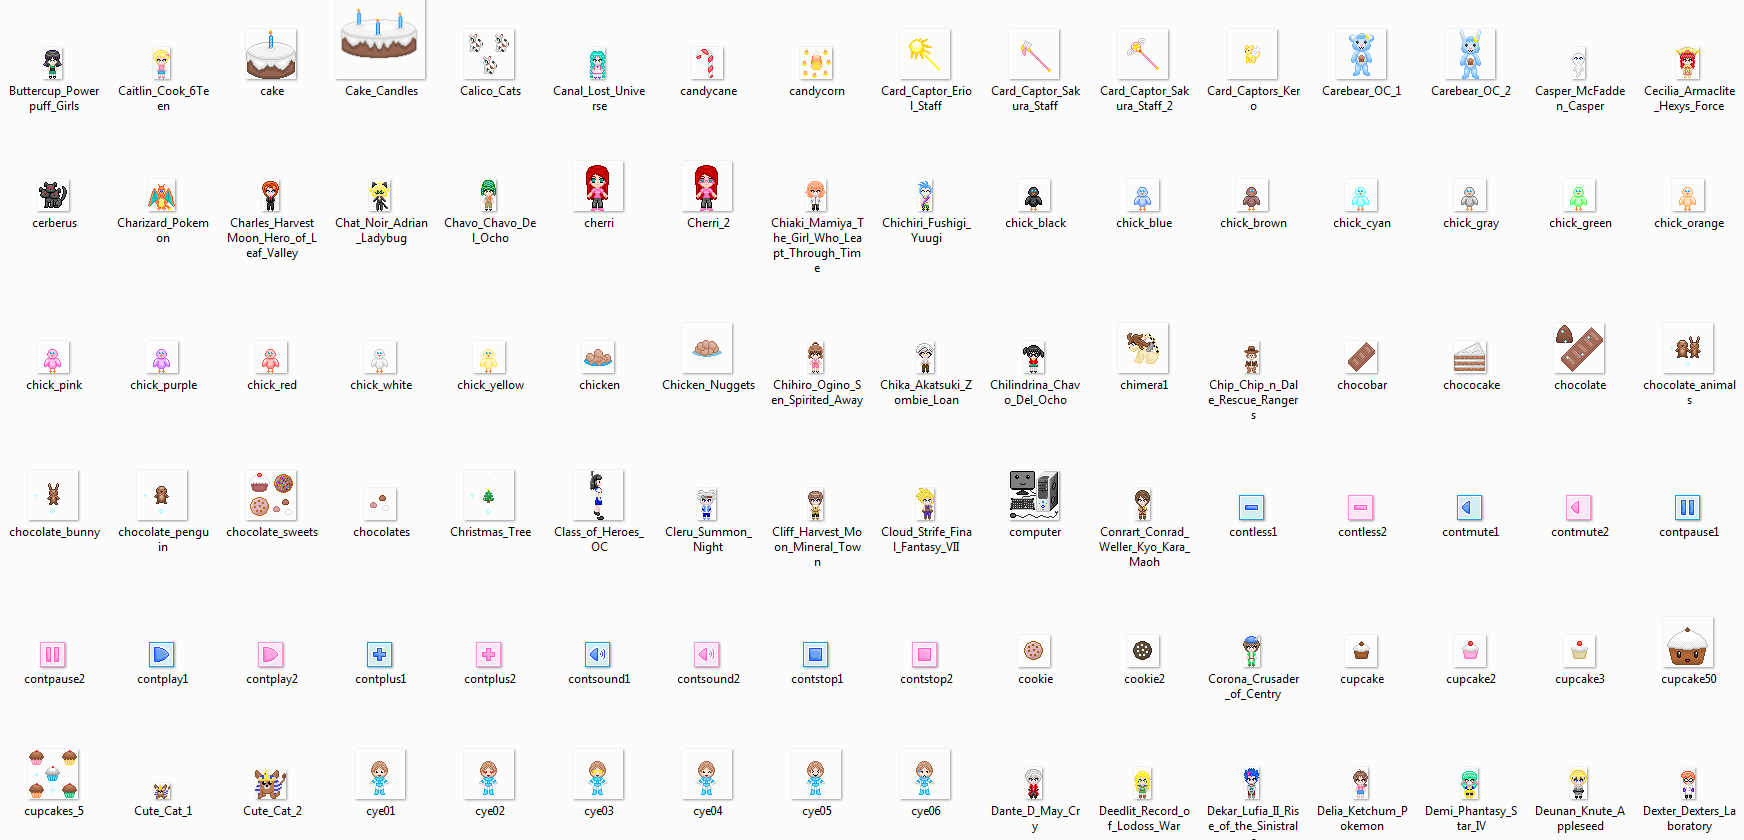Viewport: 1744px width, 840px height.
Task: Click the chimera1 icon
Action: (x=1143, y=349)
